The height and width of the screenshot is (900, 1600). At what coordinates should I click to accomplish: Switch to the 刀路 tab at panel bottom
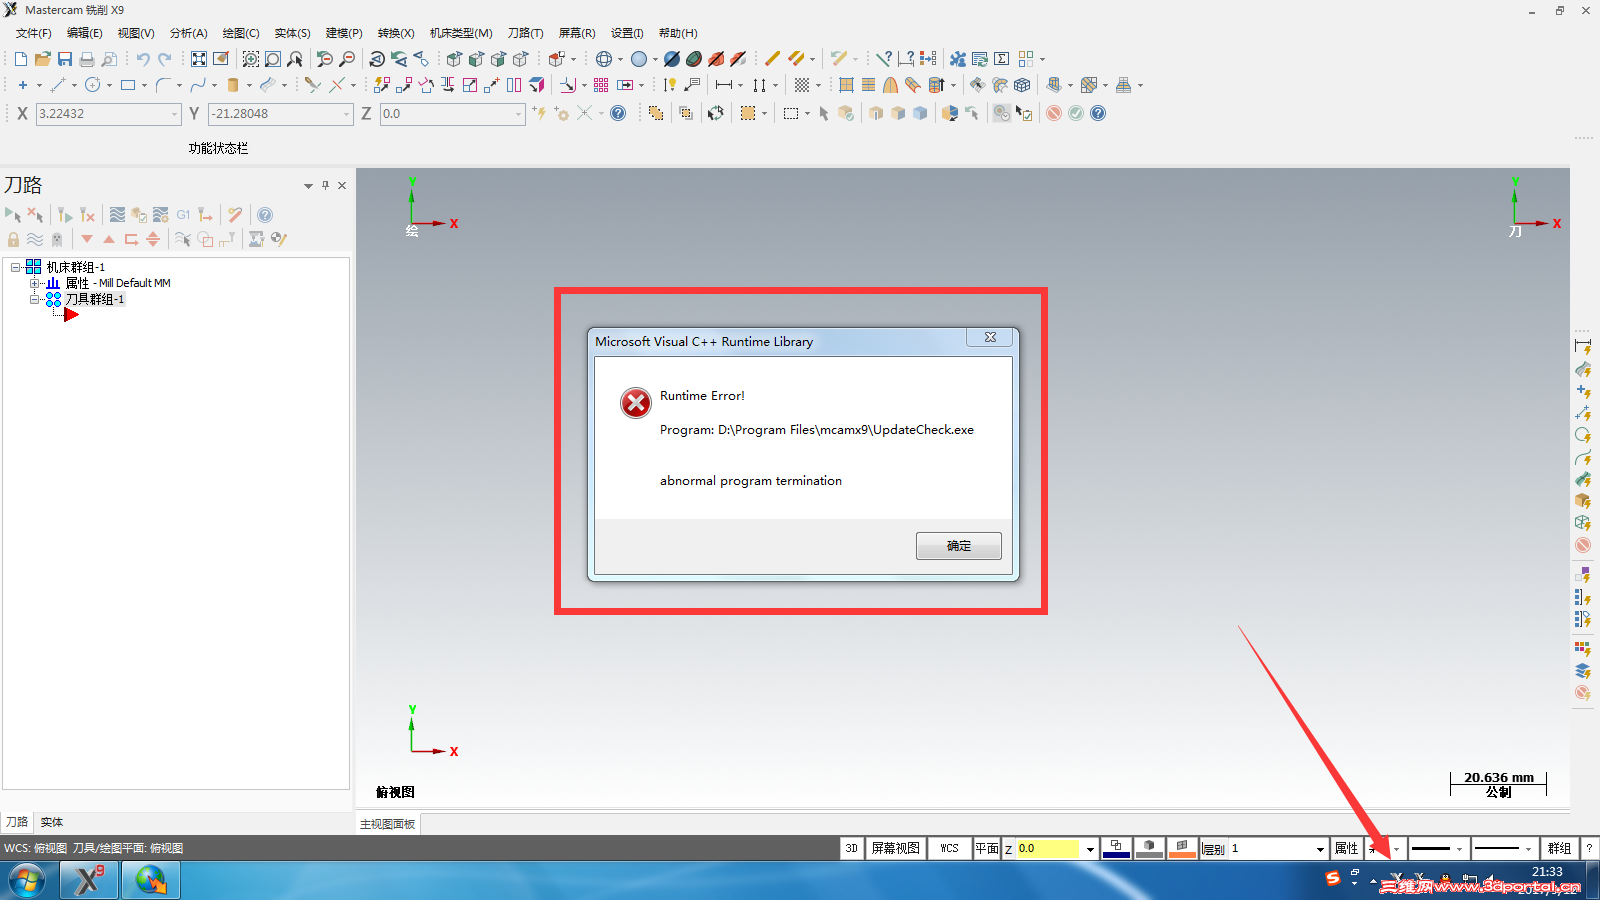coord(17,822)
